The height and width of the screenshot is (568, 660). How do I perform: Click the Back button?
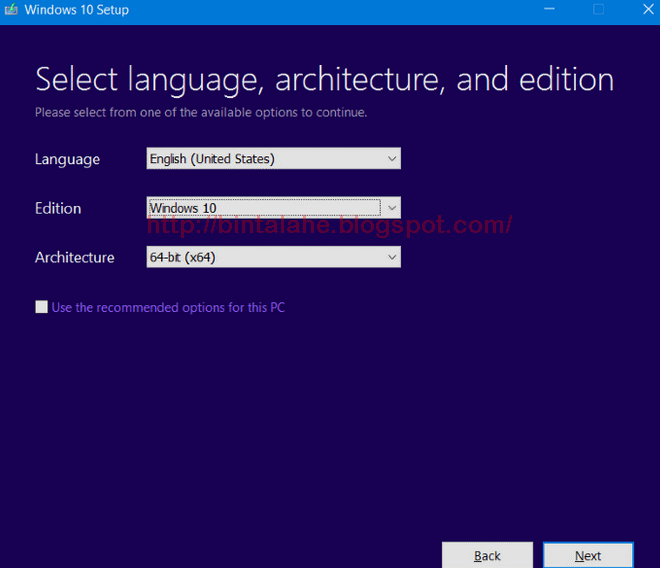(x=487, y=555)
